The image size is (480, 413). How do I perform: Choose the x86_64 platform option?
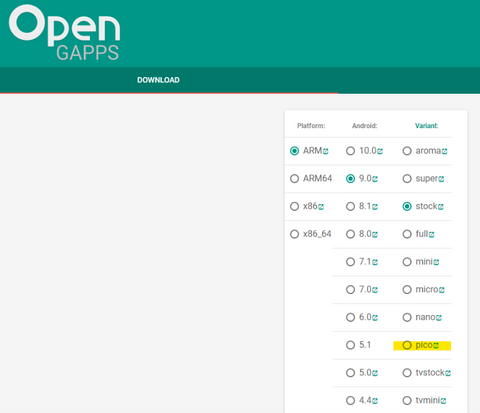tap(294, 234)
